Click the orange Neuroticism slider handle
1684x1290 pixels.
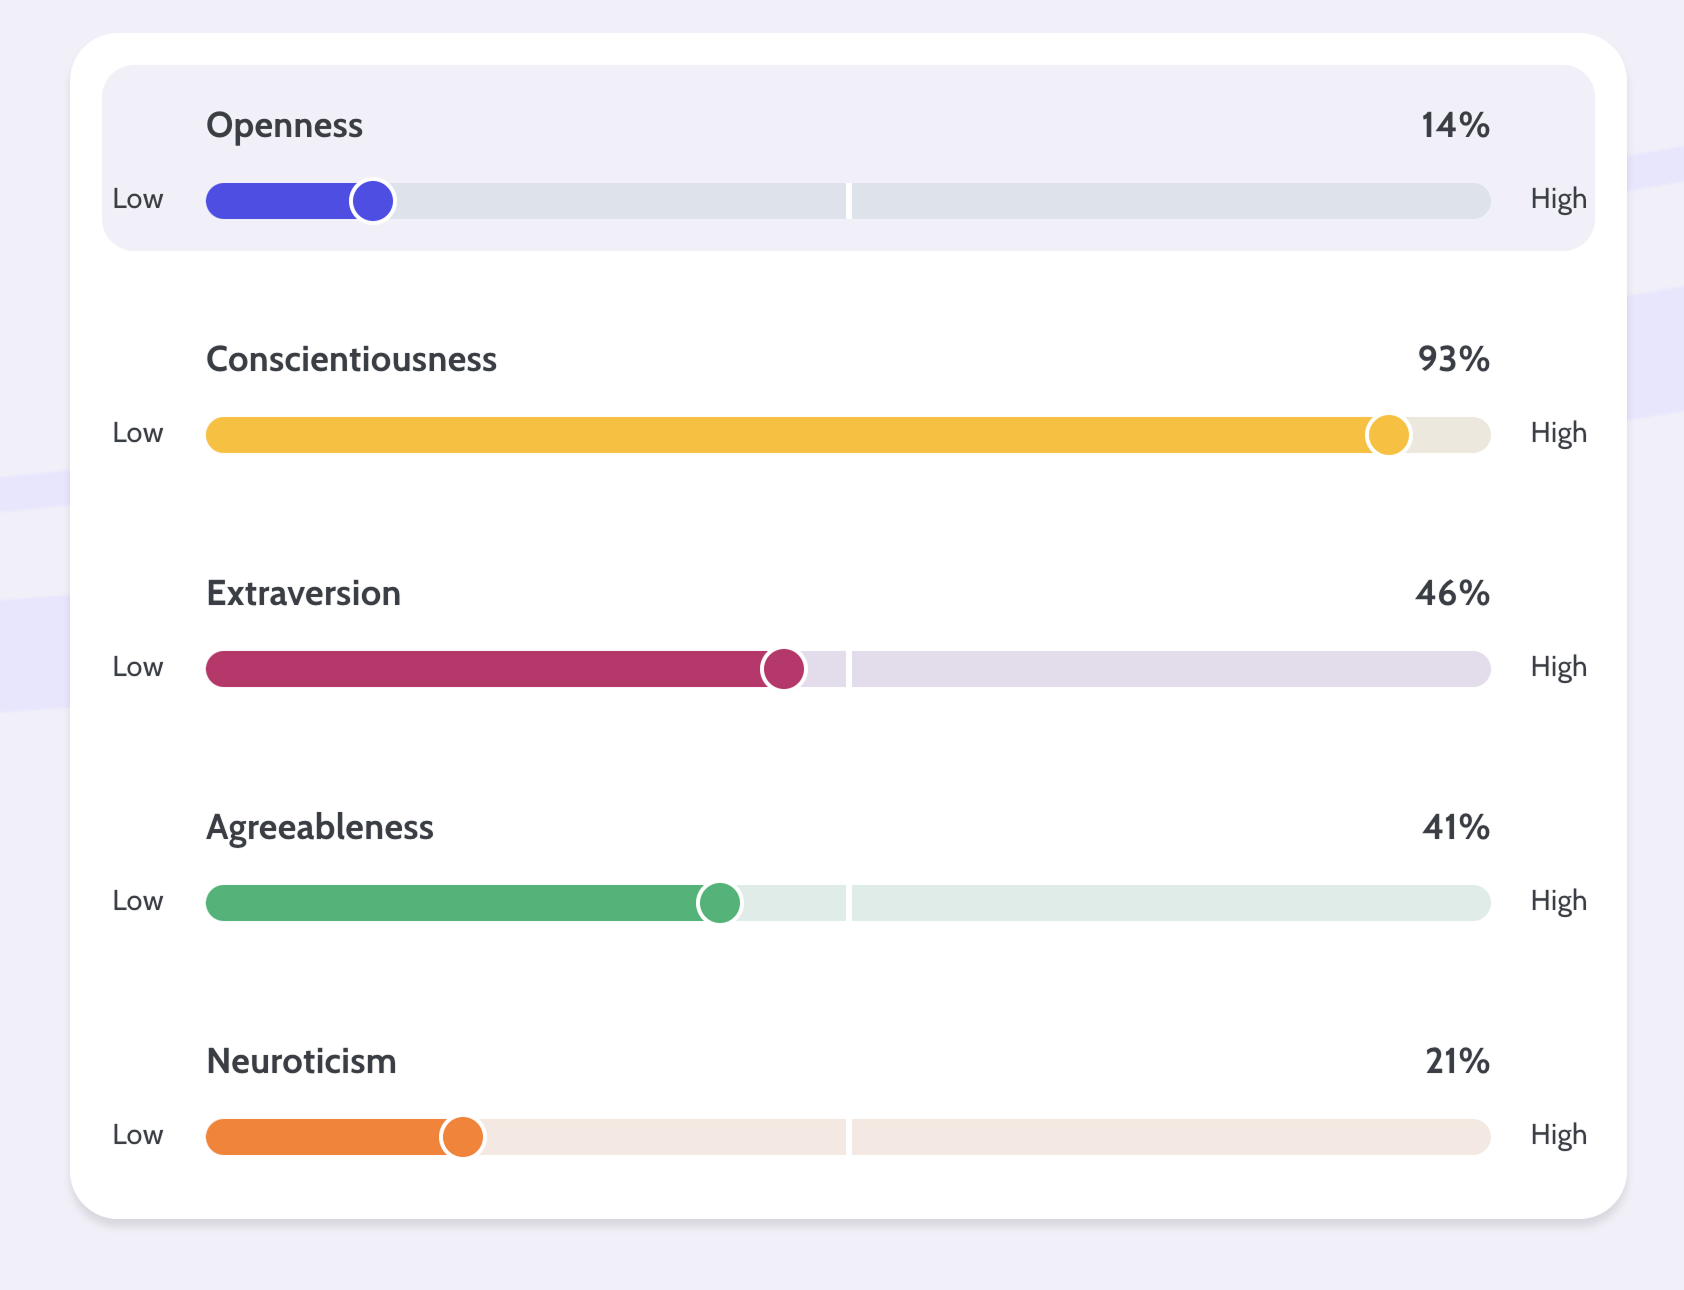point(462,1137)
